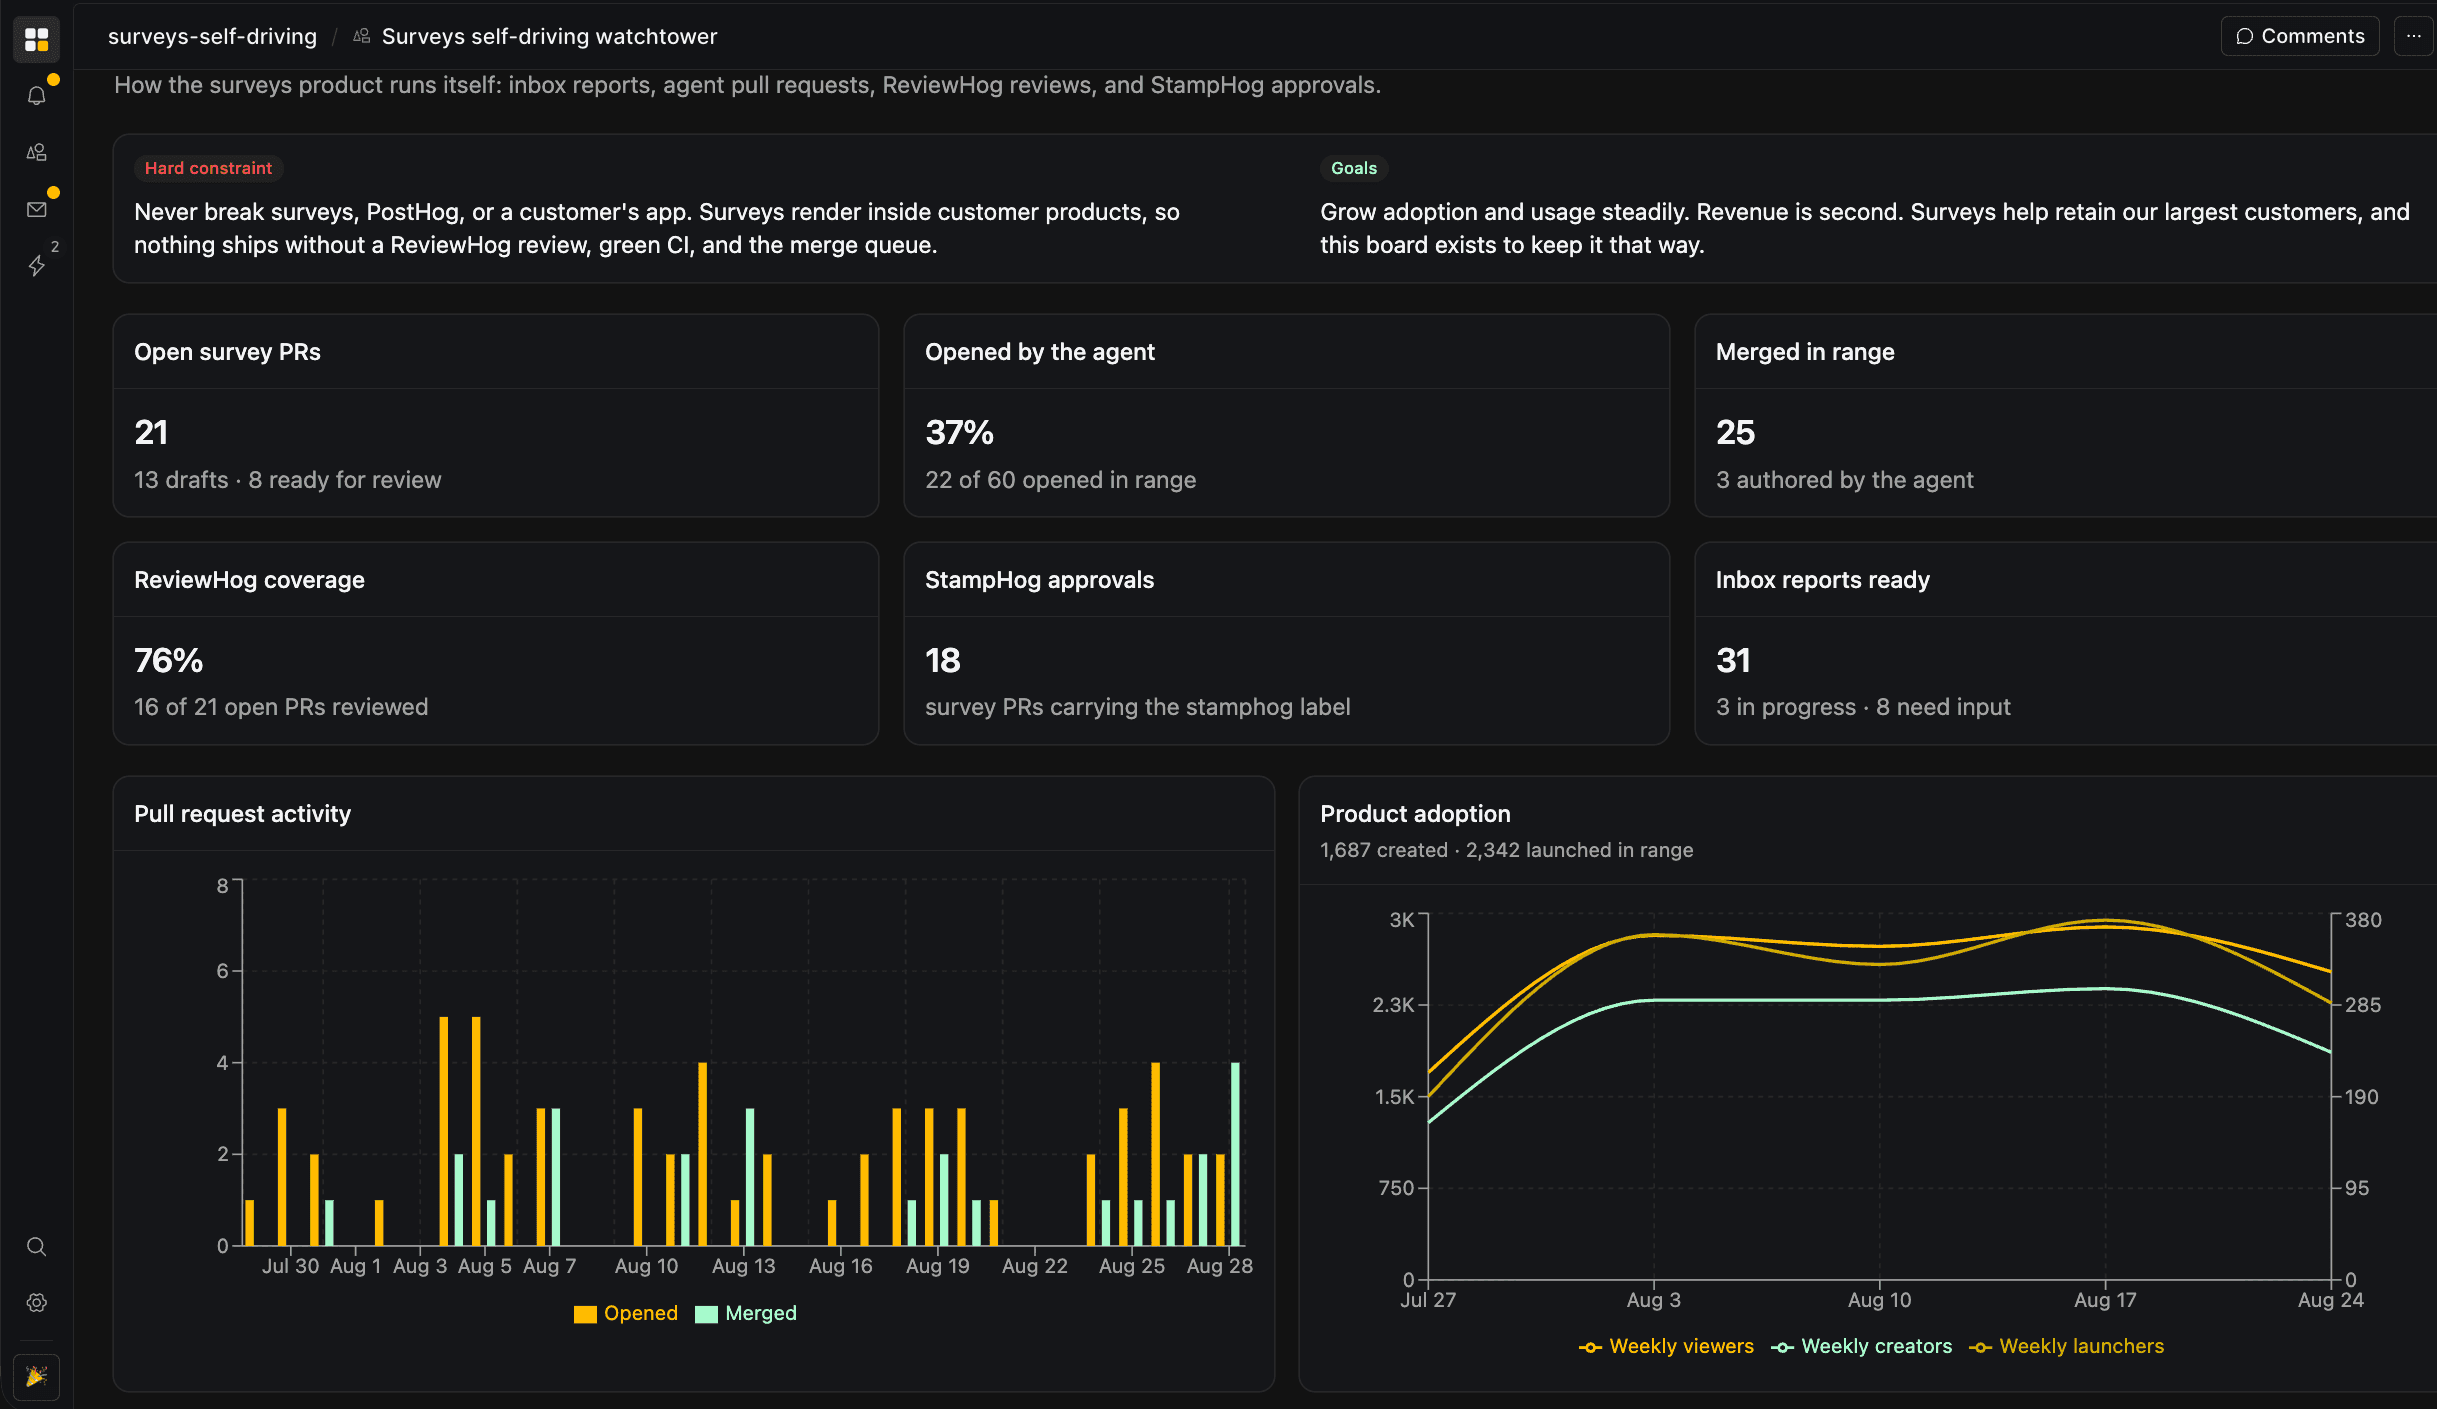Click the 380 right-axis label on Product adoption
The height and width of the screenshot is (1409, 2437).
[x=2363, y=920]
